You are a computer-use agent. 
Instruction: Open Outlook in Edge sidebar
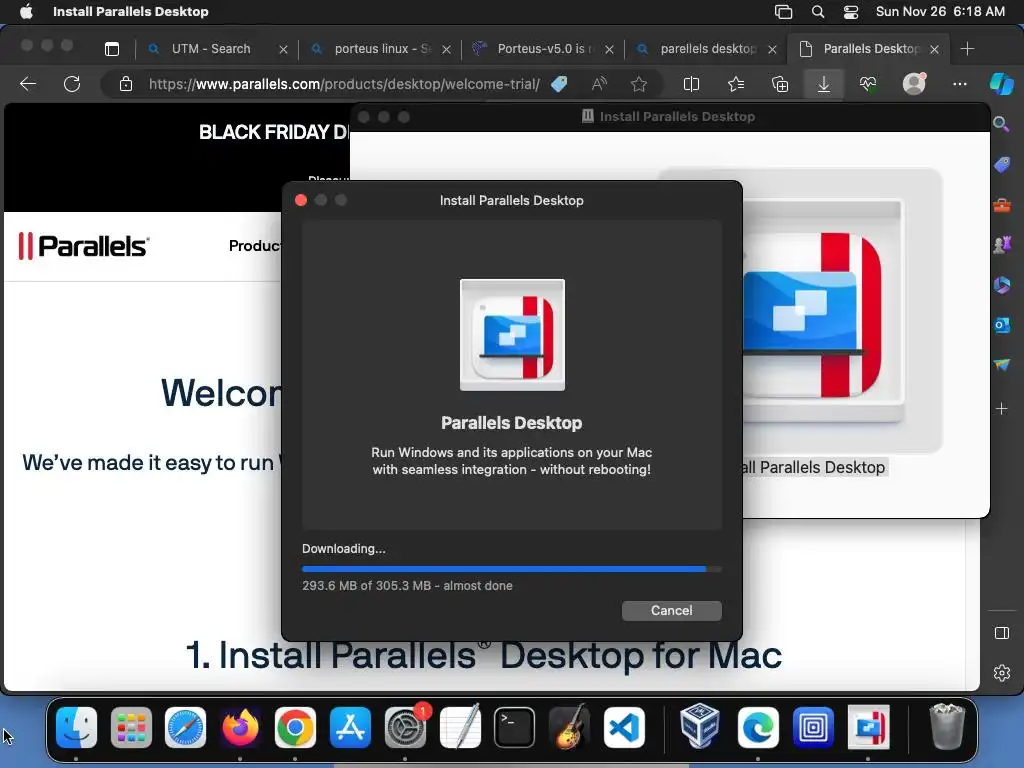pyautogui.click(x=1002, y=325)
